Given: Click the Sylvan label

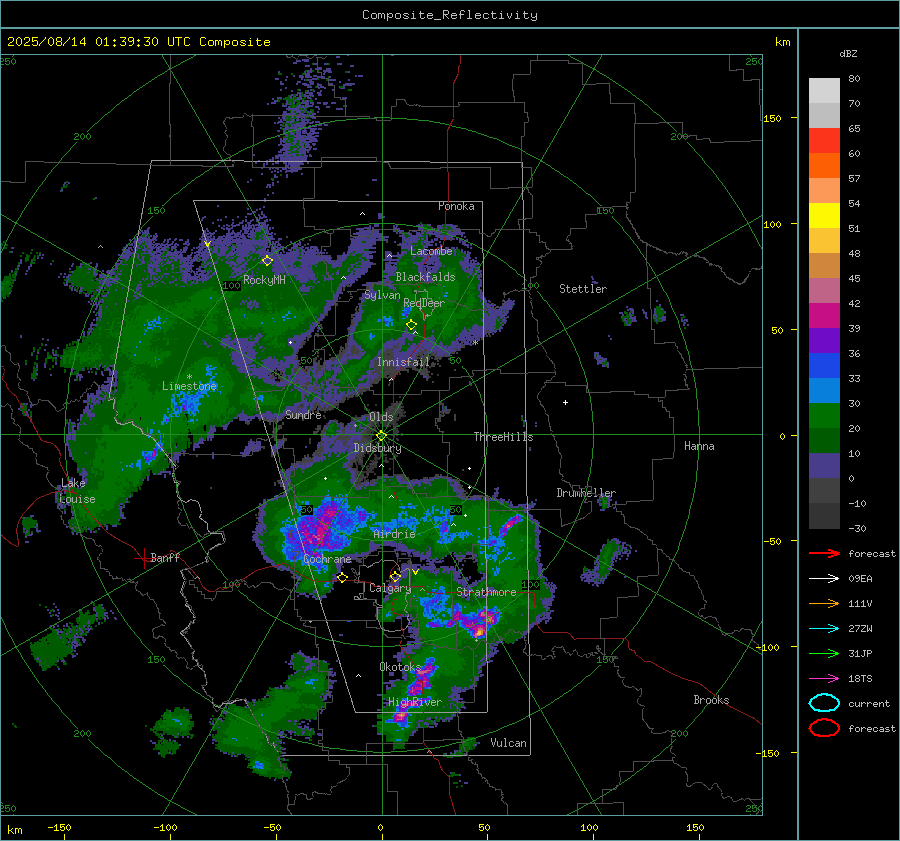Looking at the screenshot, I should (382, 295).
